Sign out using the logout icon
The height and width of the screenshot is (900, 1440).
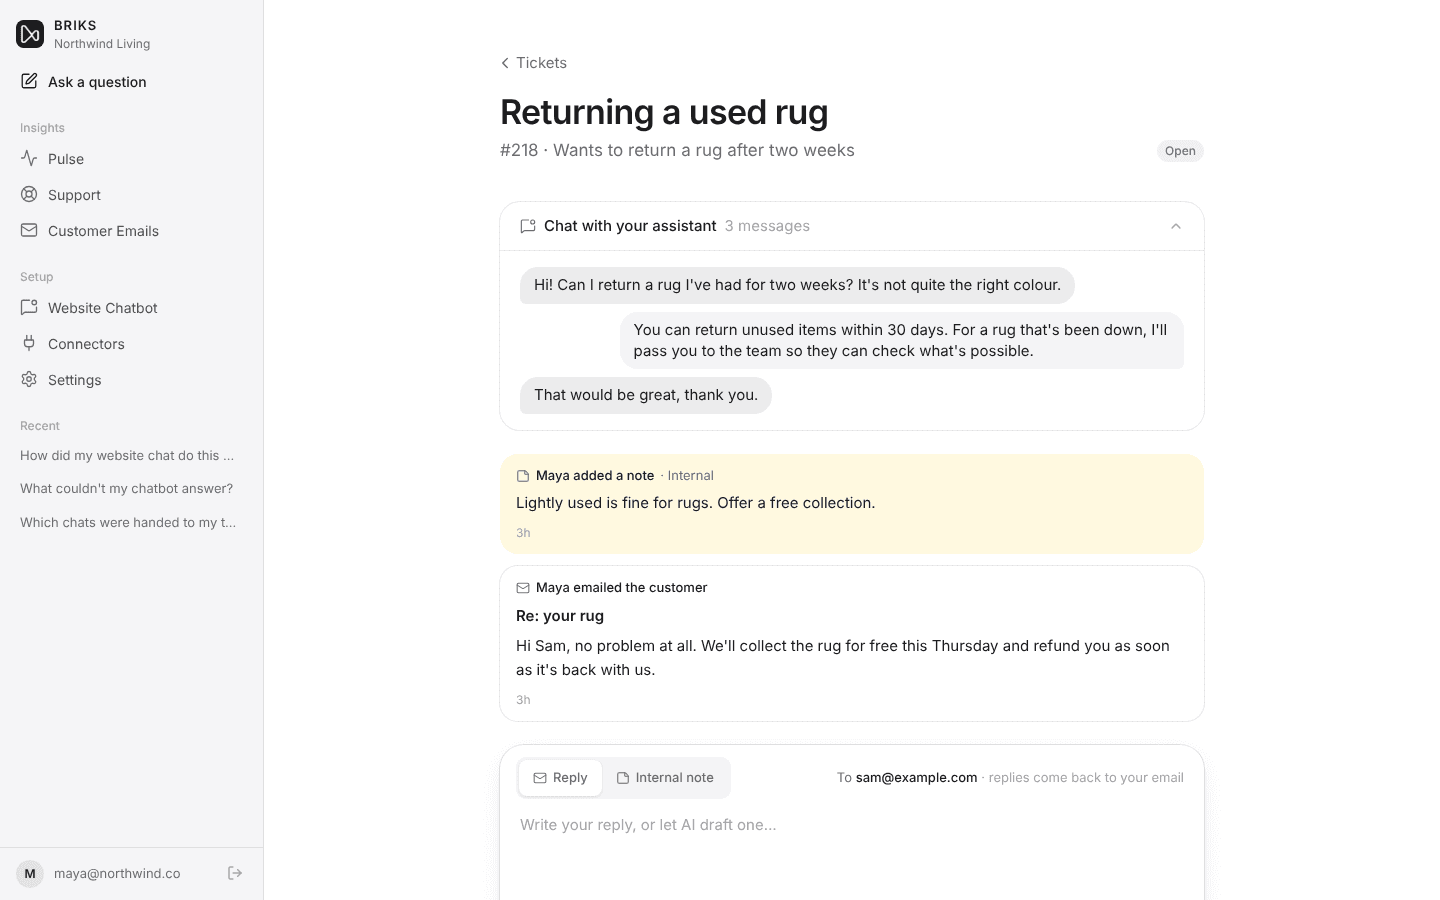tap(235, 873)
